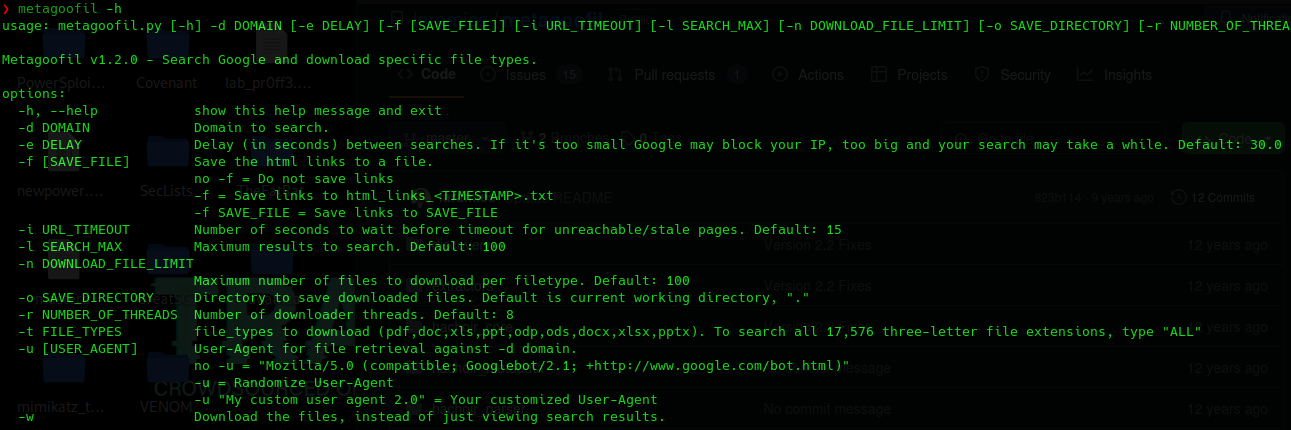
Task: Click the commits history clock icon
Action: tap(1179, 198)
